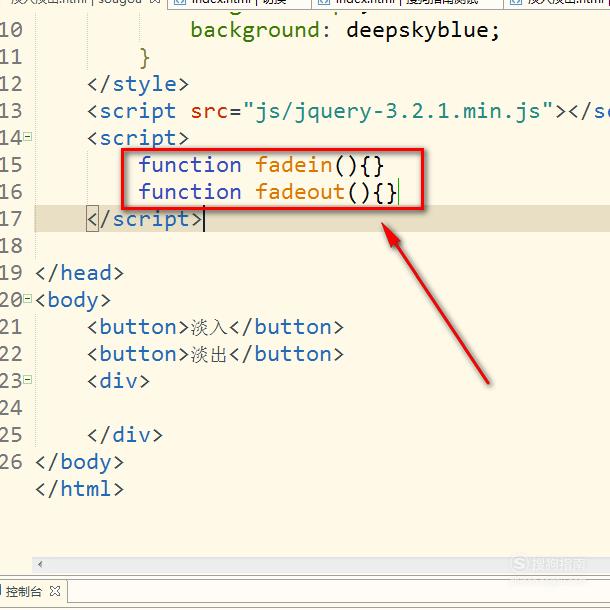Click the closing '</style>' tag
610x610 pixels.
[138, 84]
